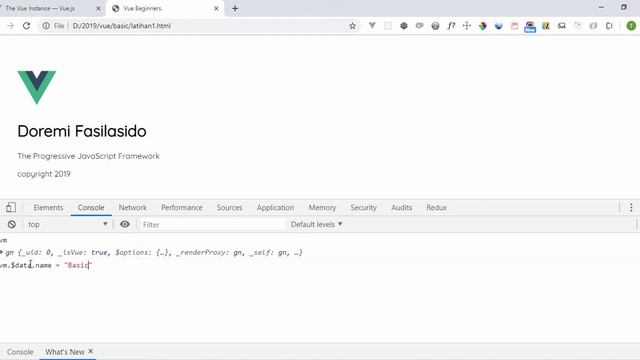Switch to the Memory tab
This screenshot has width=640, height=360.
[322, 207]
